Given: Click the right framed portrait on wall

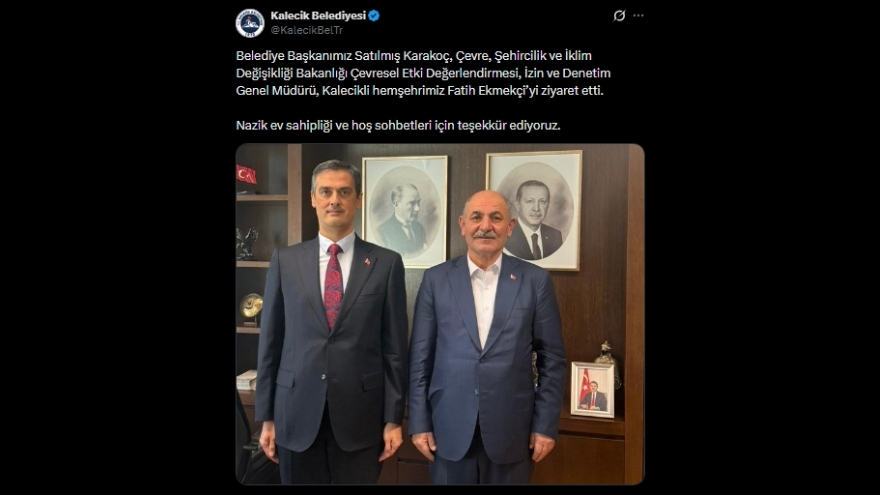Looking at the screenshot, I should 534,209.
